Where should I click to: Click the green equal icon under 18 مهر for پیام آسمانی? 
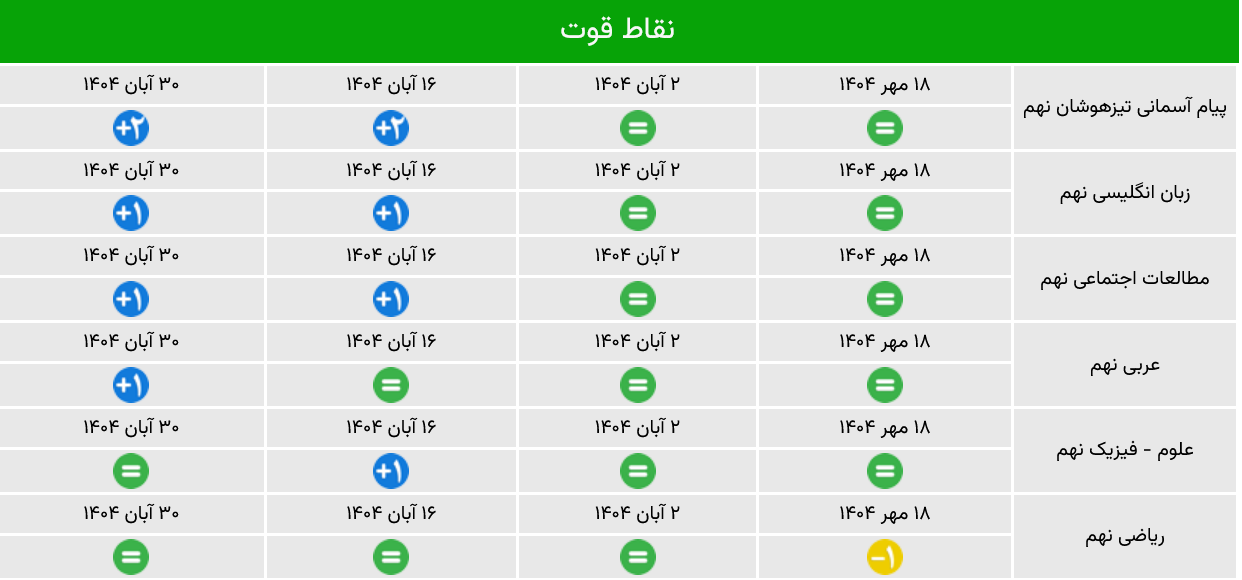pyautogui.click(x=884, y=128)
